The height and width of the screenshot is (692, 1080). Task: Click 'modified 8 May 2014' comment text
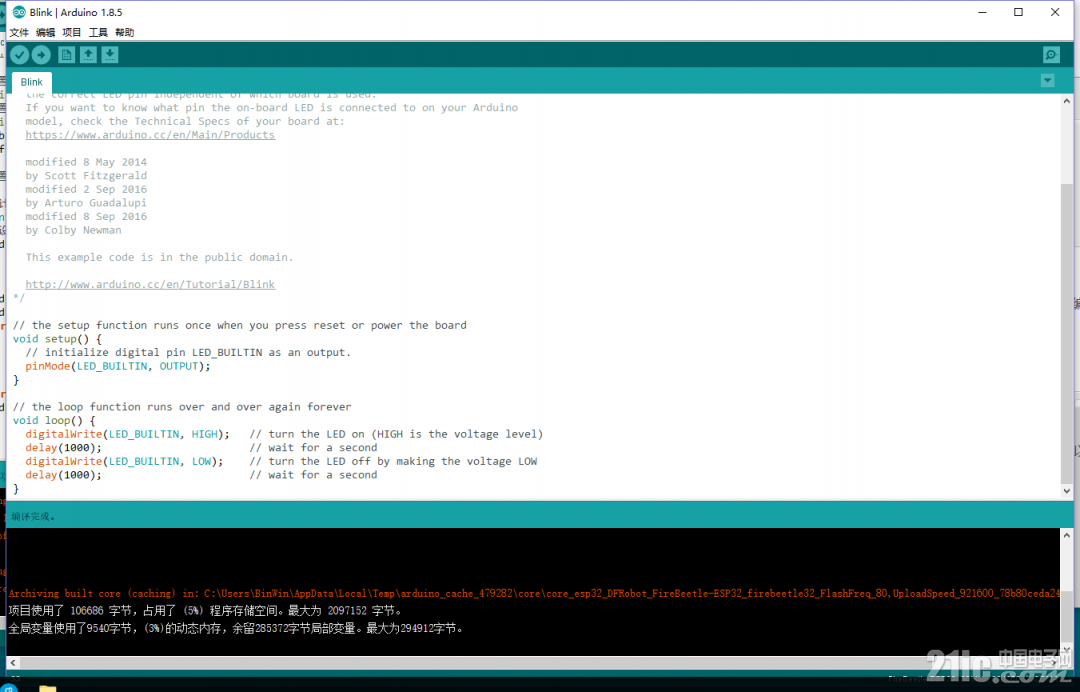coord(86,162)
